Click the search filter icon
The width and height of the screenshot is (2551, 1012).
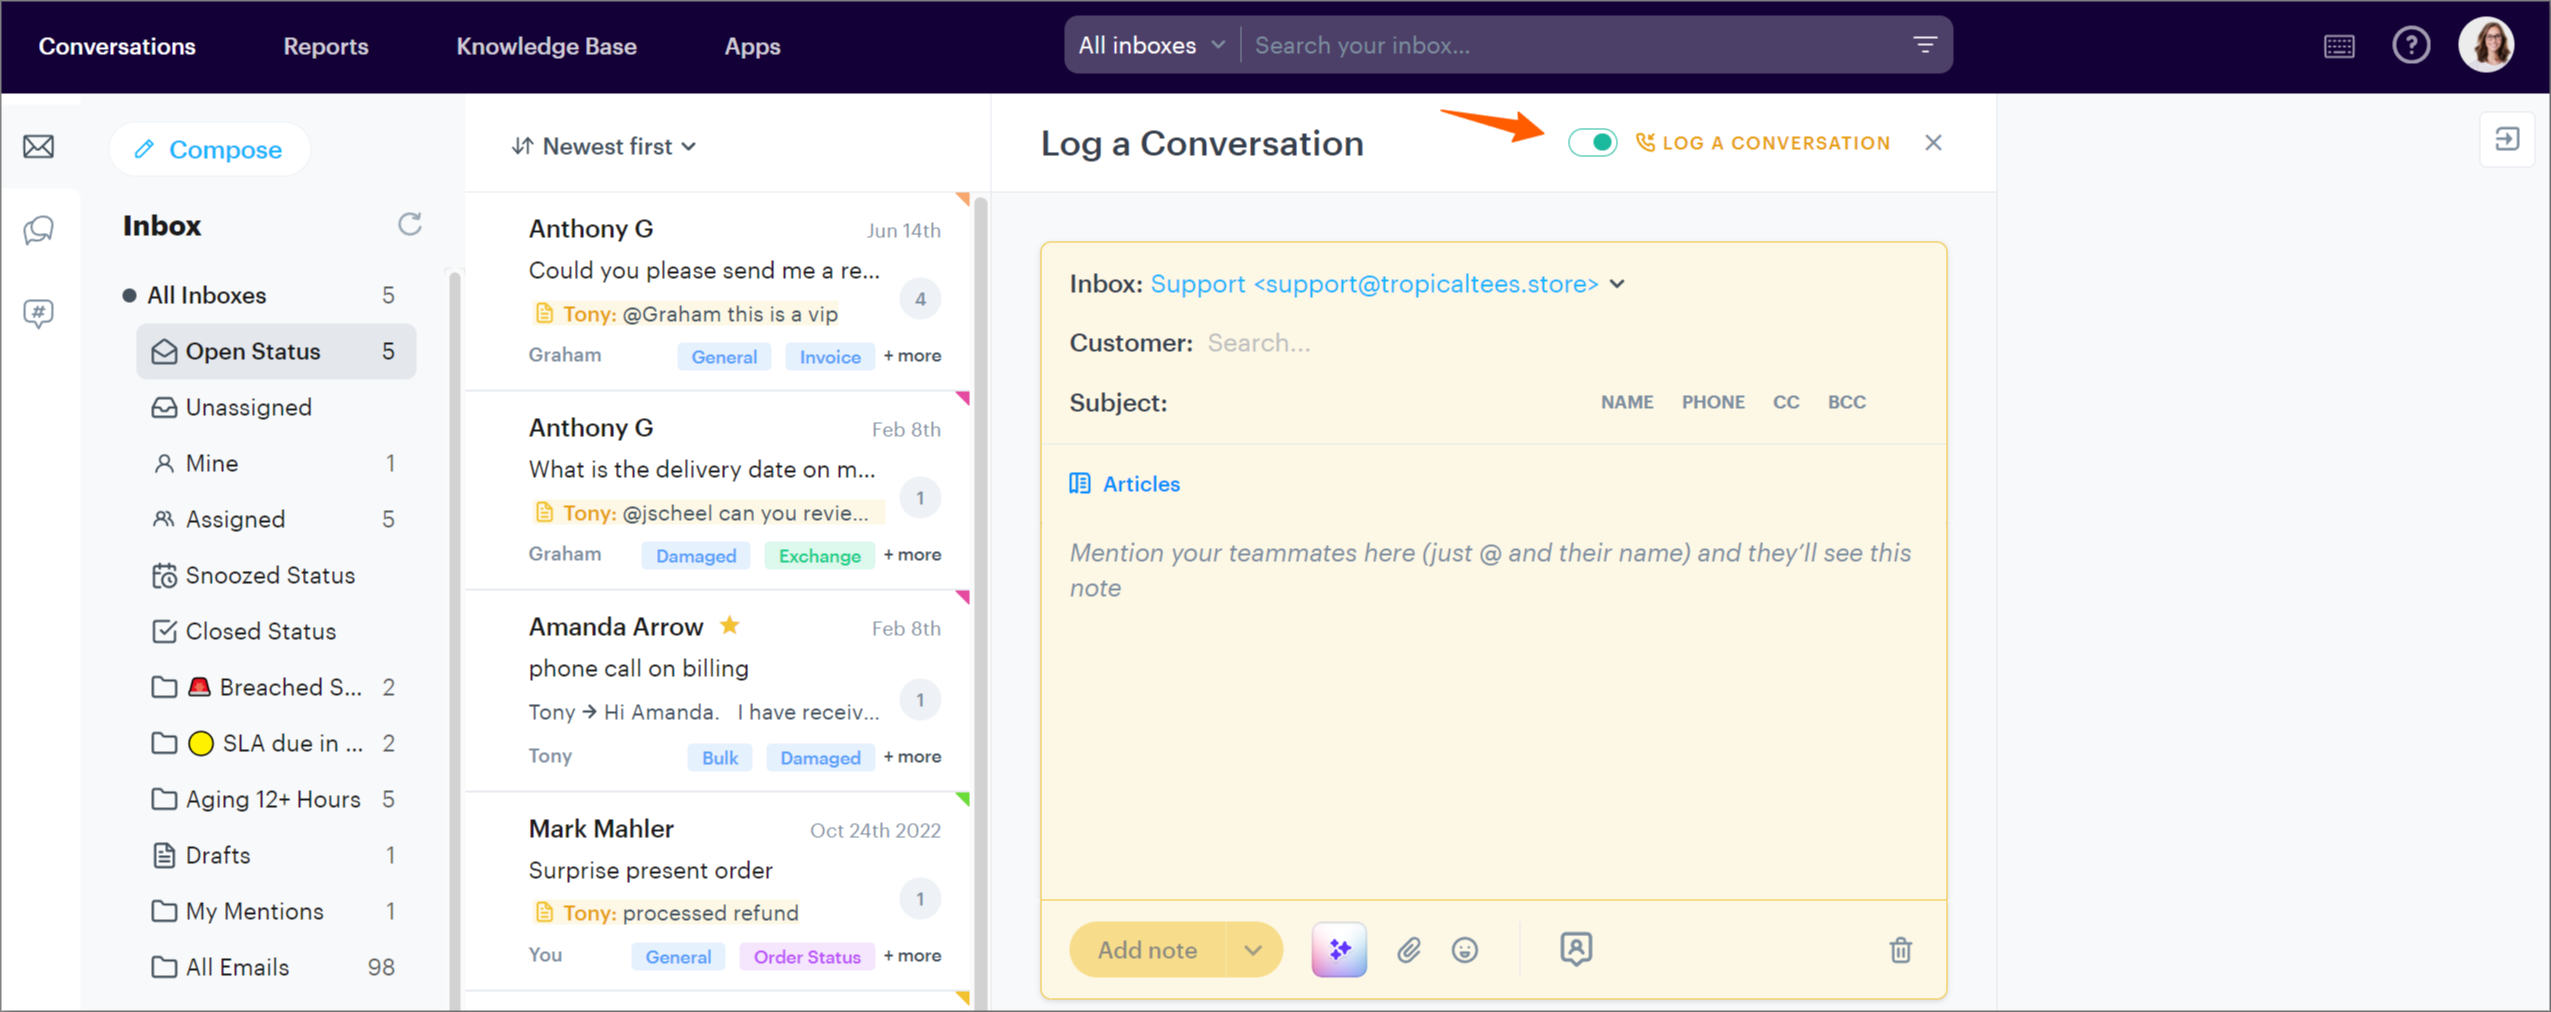[1924, 45]
